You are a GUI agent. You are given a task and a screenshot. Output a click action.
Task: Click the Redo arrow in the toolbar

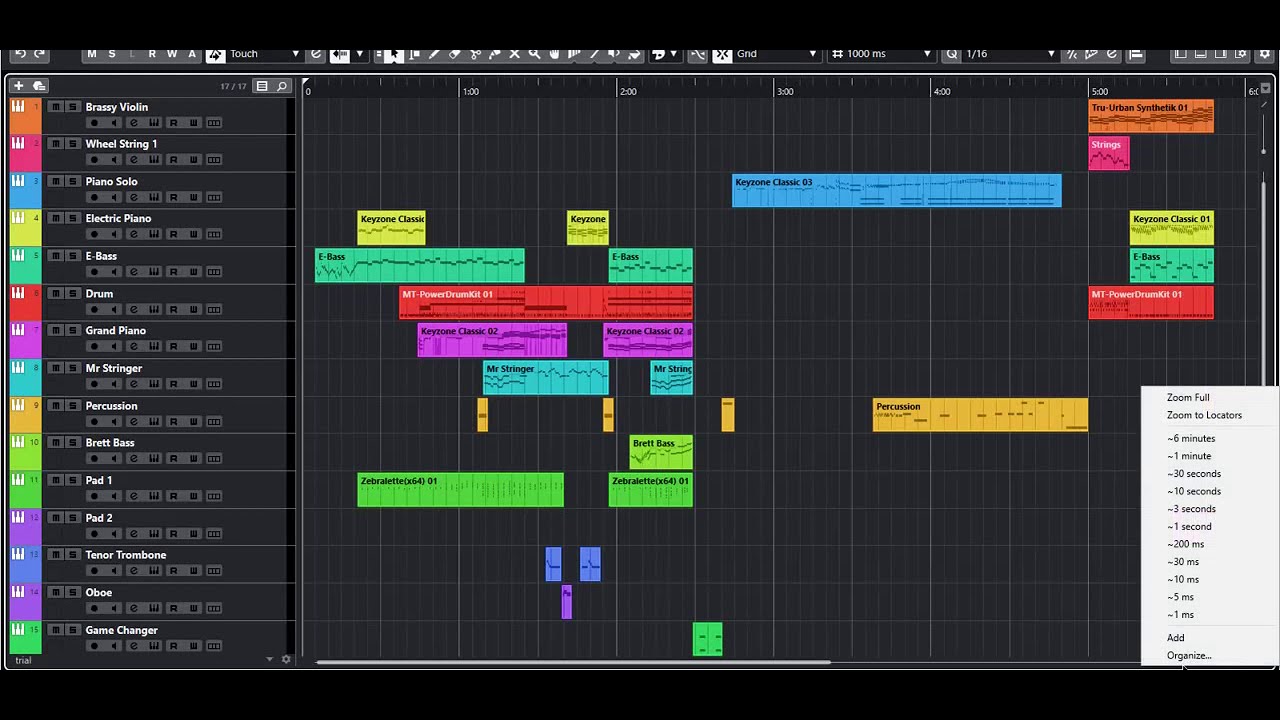click(40, 54)
